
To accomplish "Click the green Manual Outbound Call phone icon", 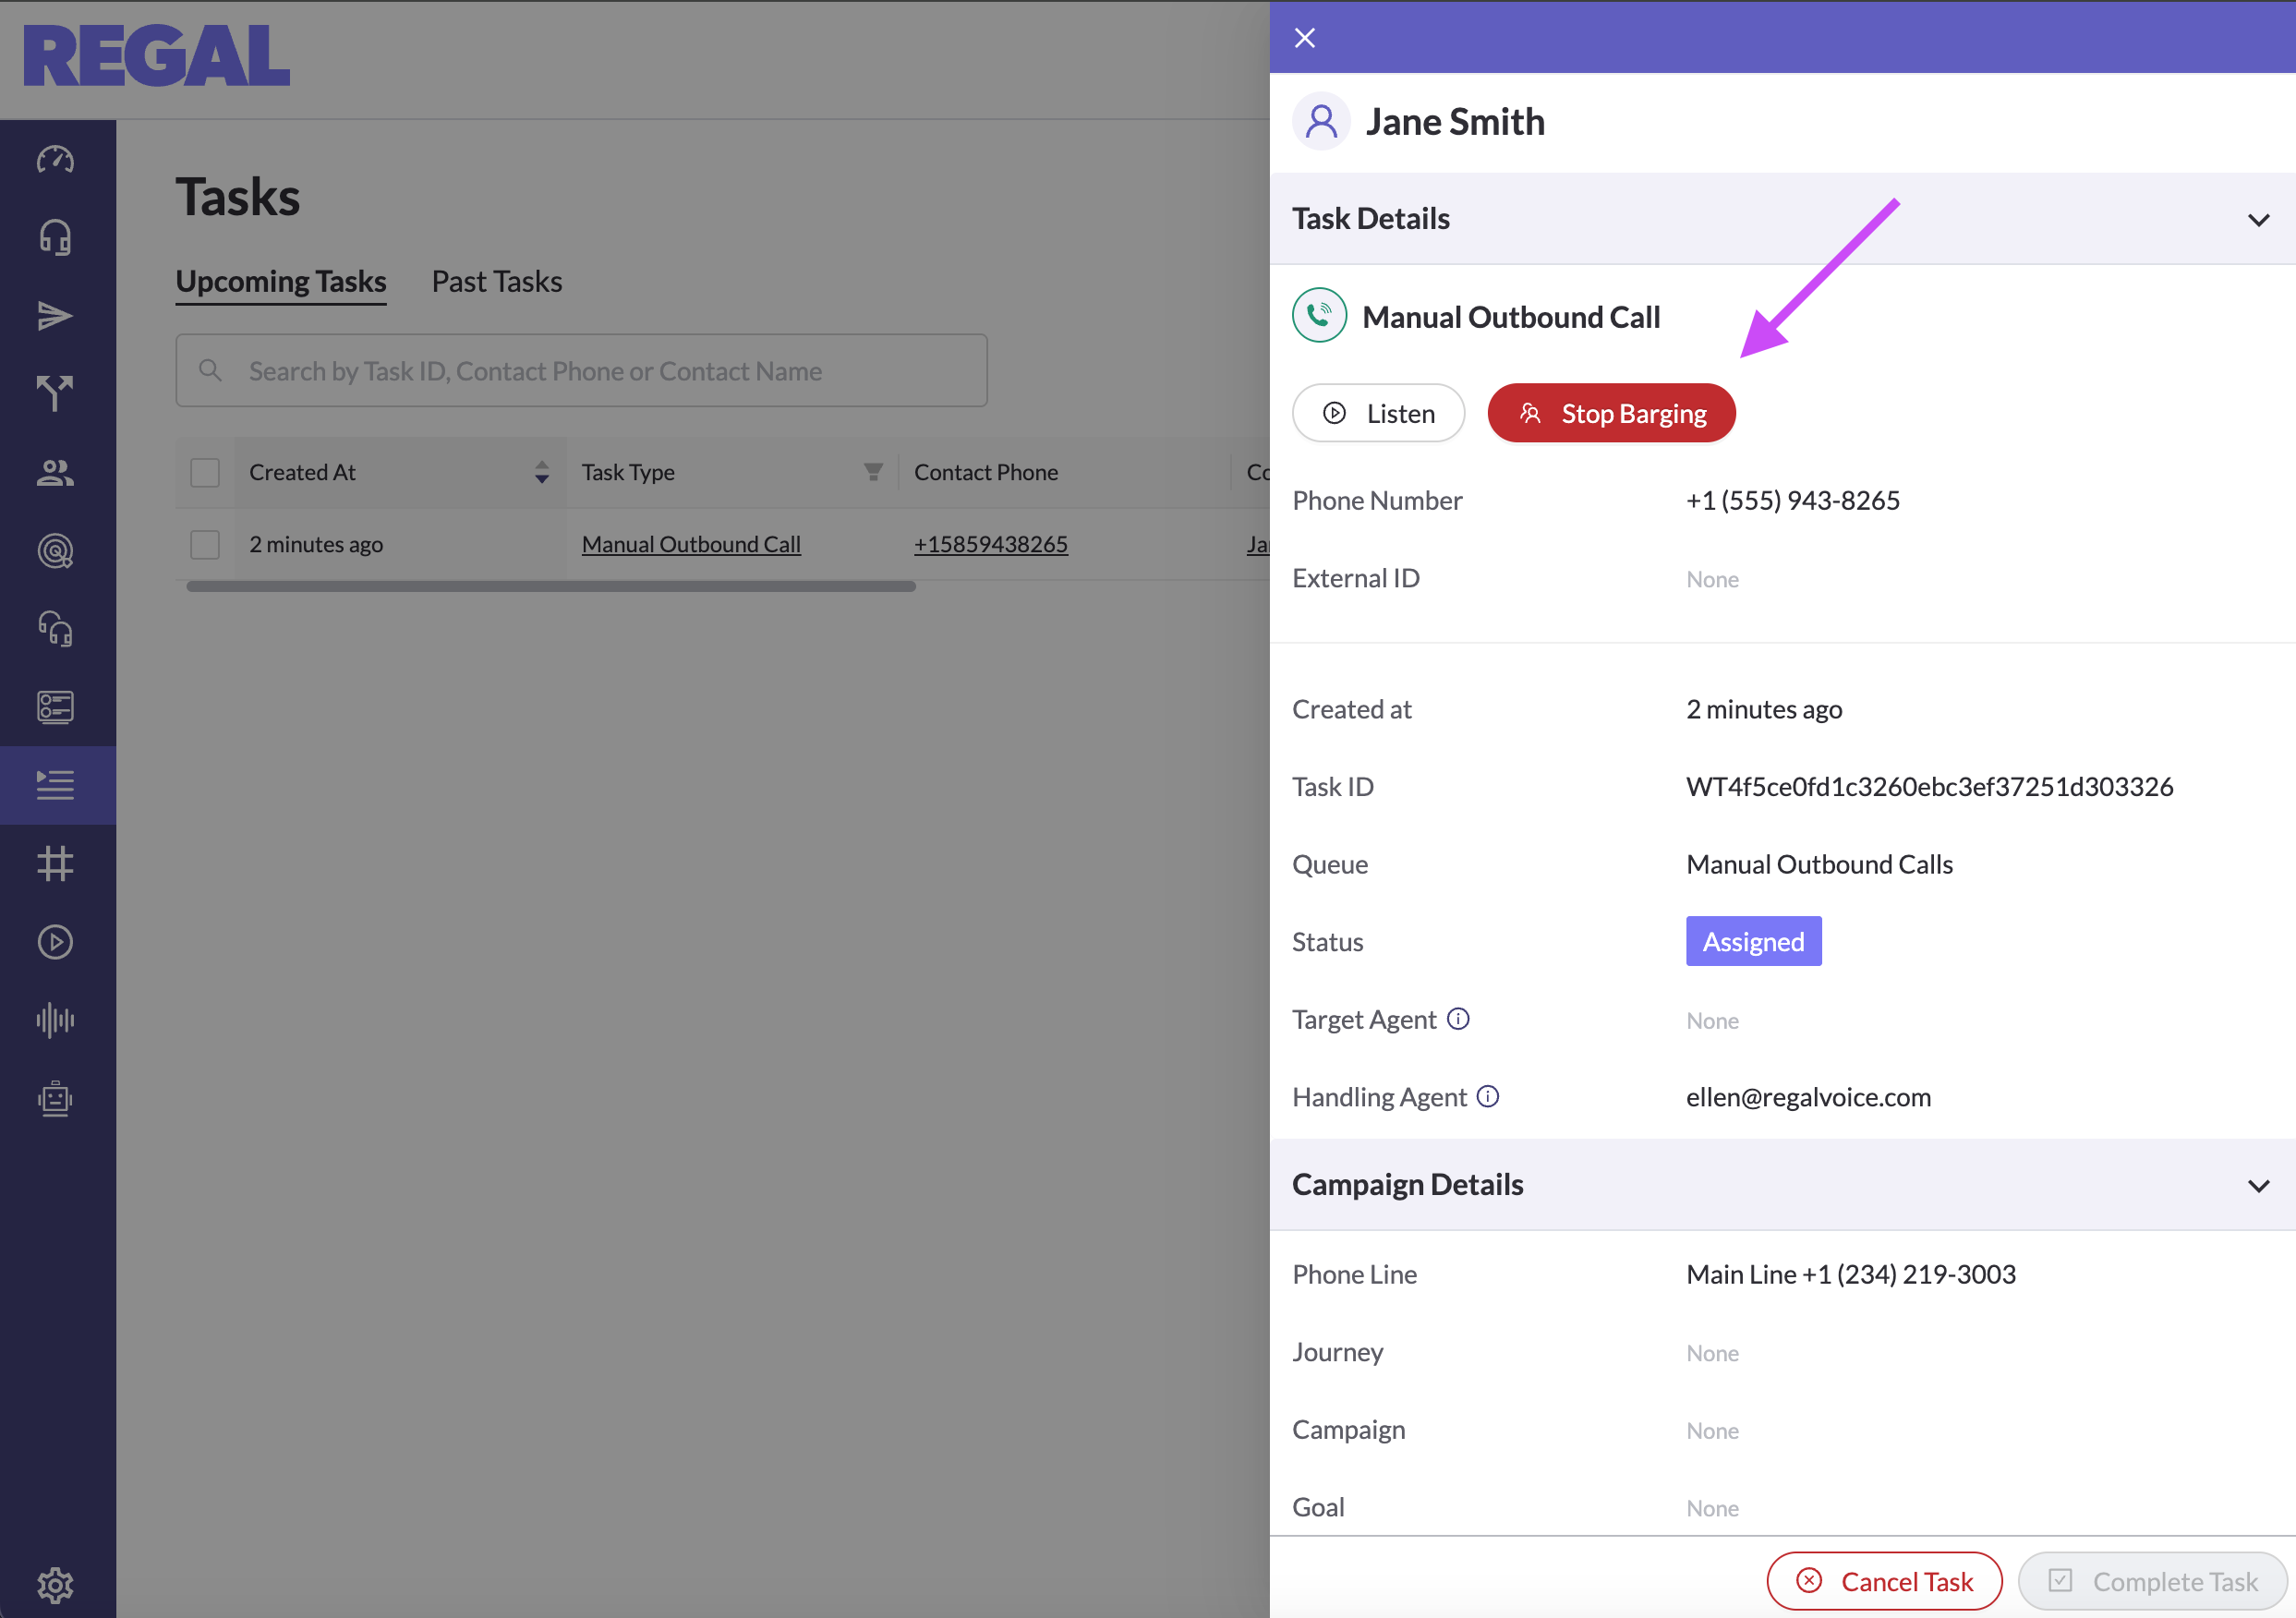I will click(x=1319, y=316).
